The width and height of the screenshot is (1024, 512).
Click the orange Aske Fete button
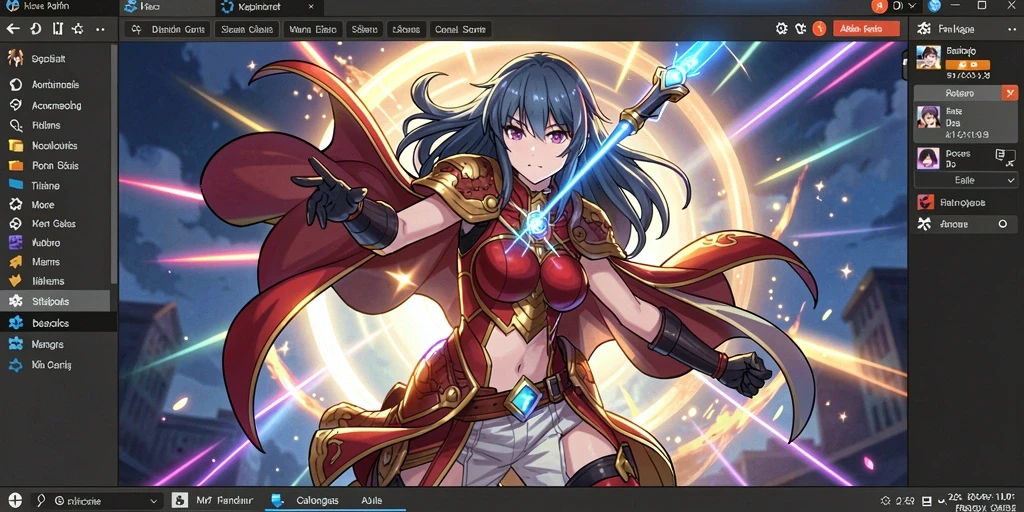[x=867, y=29]
